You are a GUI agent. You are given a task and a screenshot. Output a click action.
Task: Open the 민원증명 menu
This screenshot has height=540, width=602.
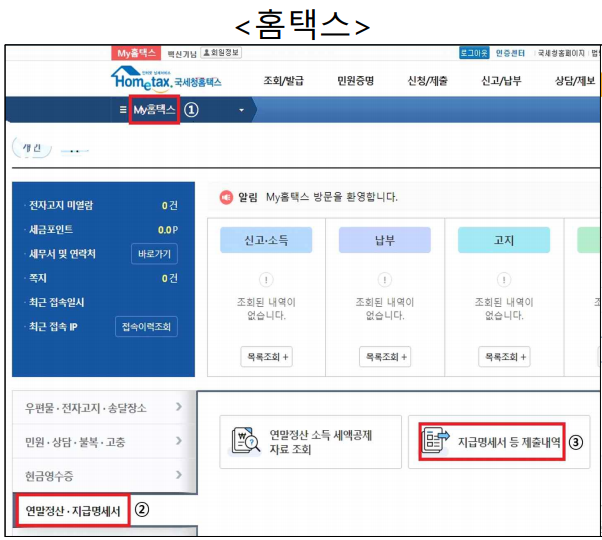pyautogui.click(x=356, y=81)
